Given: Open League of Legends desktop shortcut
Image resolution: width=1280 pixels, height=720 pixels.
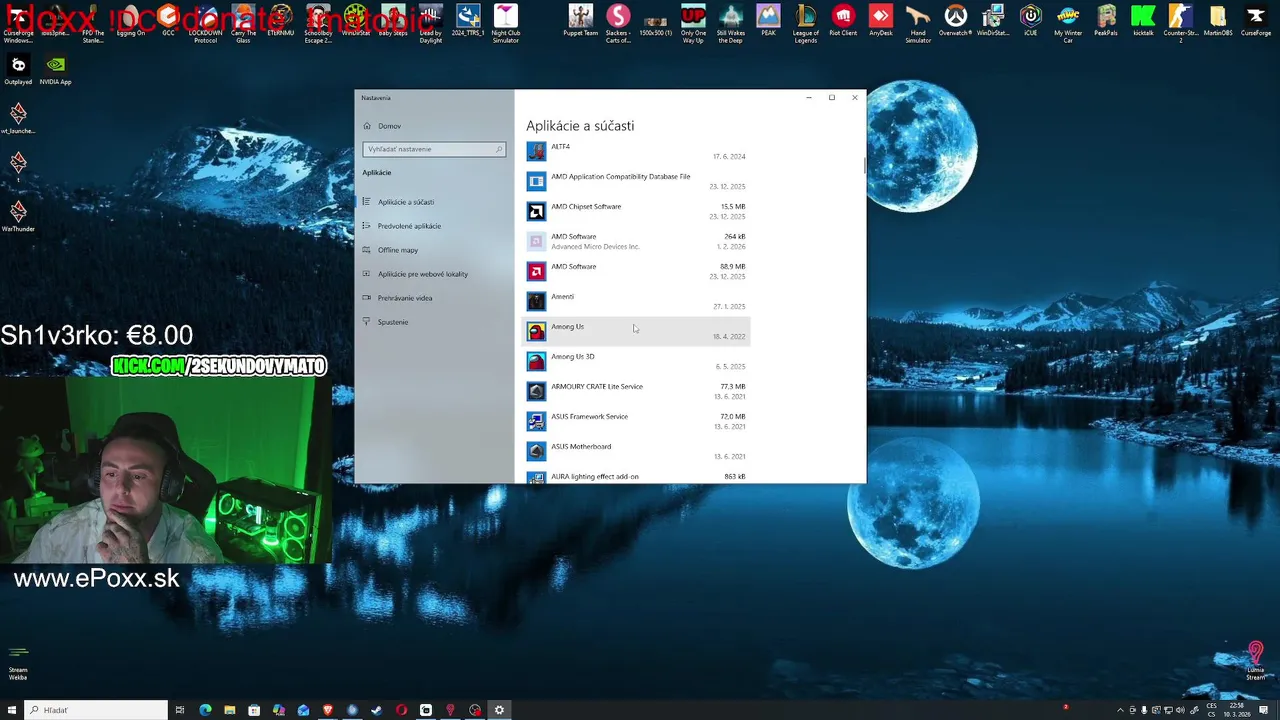Looking at the screenshot, I should [x=805, y=23].
